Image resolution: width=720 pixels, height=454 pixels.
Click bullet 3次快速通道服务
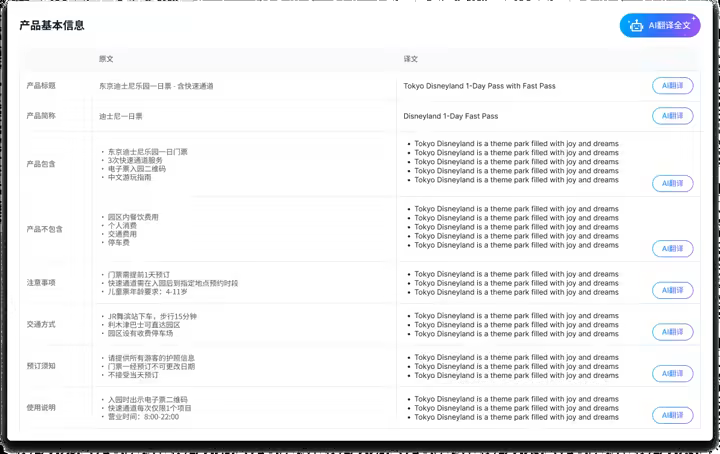tap(135, 160)
